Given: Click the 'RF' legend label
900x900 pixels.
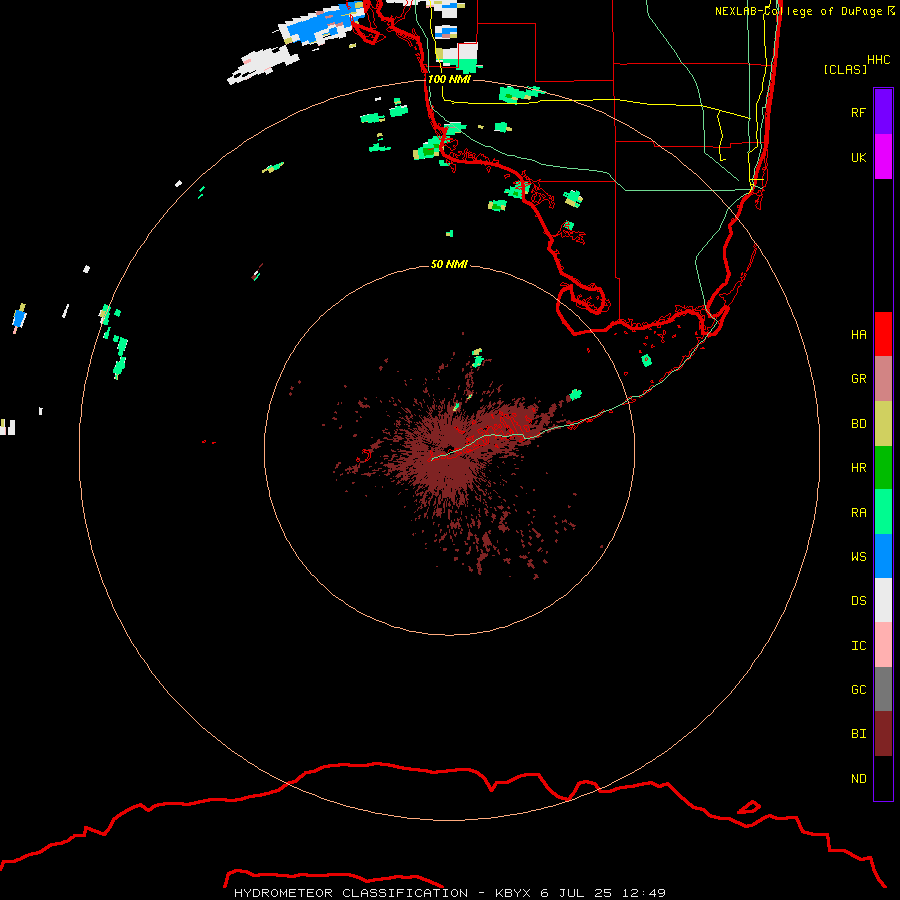Looking at the screenshot, I should [x=858, y=112].
